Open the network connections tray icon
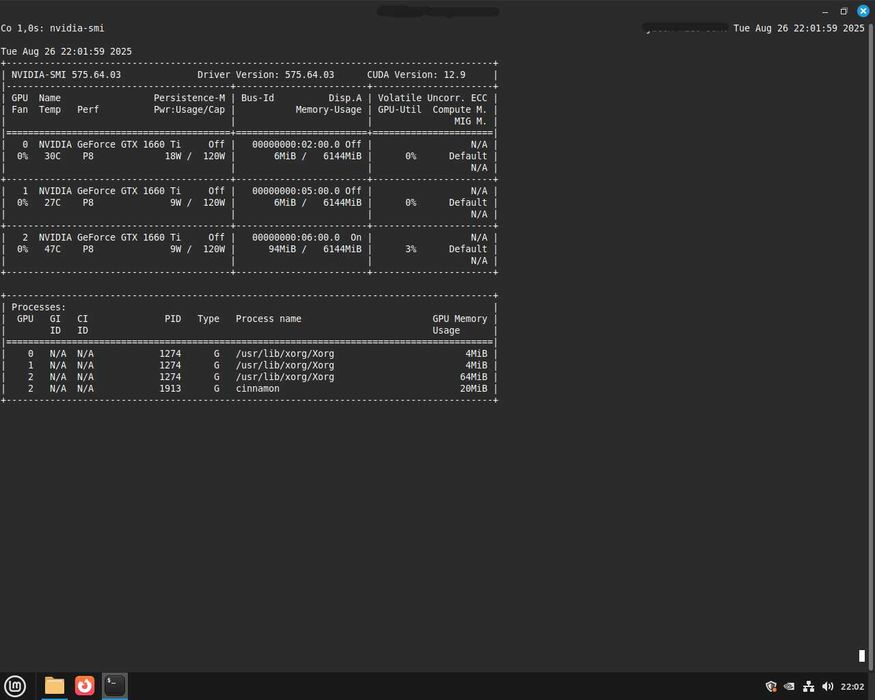Image resolution: width=875 pixels, height=700 pixels. click(x=809, y=687)
